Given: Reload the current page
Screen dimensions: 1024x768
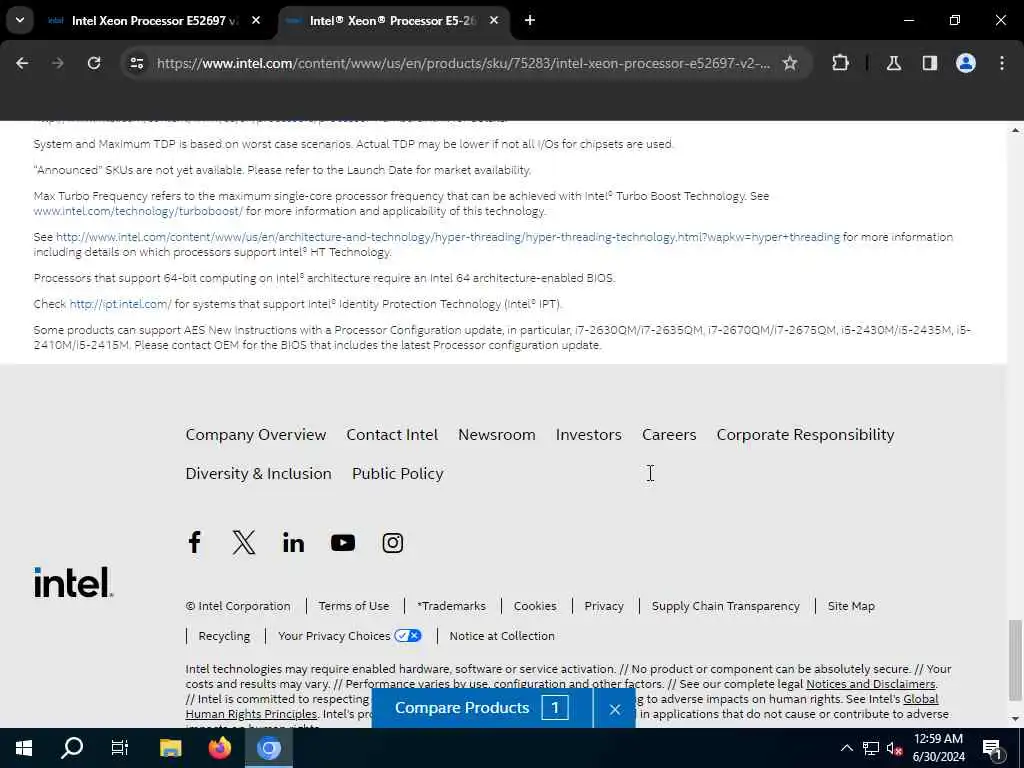Looking at the screenshot, I should pos(94,63).
